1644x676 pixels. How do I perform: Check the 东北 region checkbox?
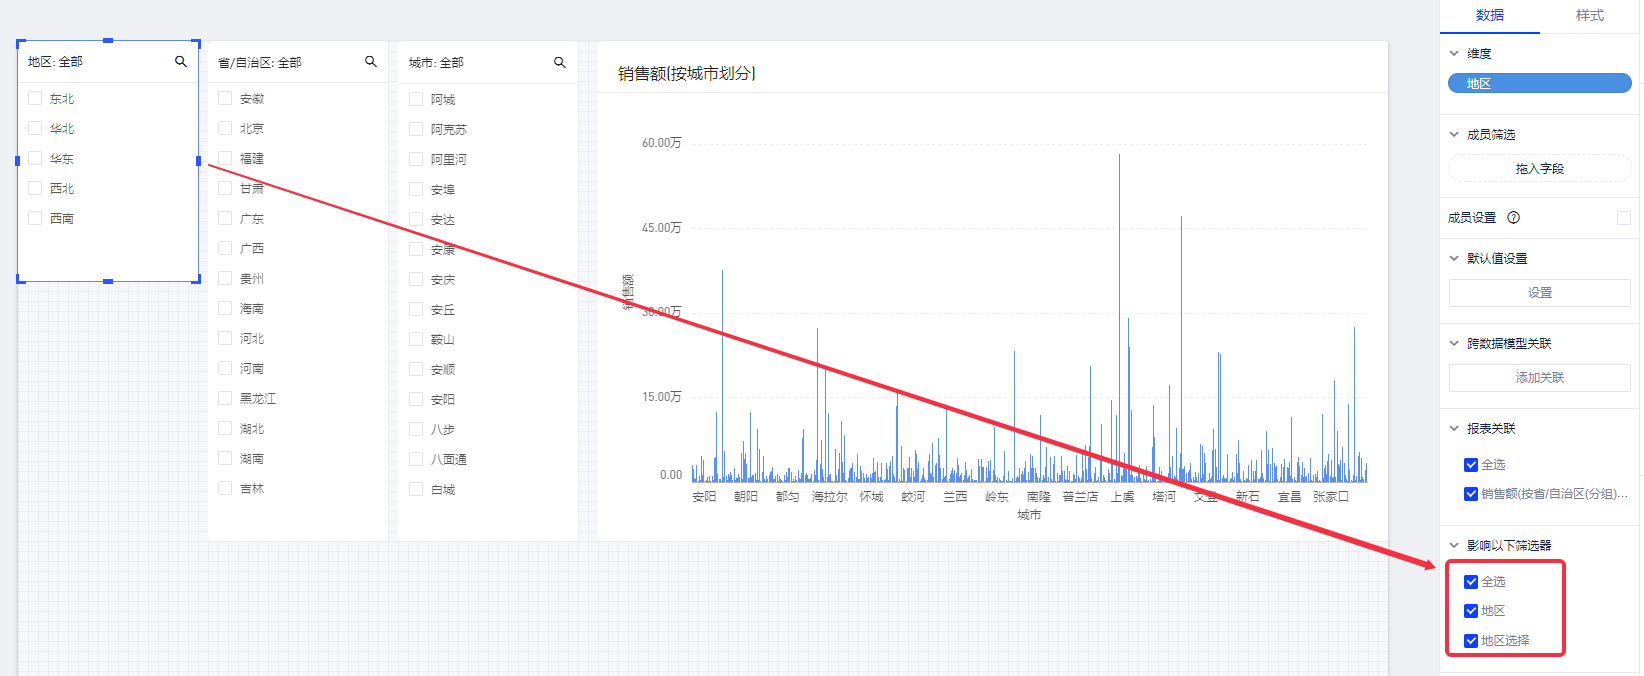click(x=35, y=98)
